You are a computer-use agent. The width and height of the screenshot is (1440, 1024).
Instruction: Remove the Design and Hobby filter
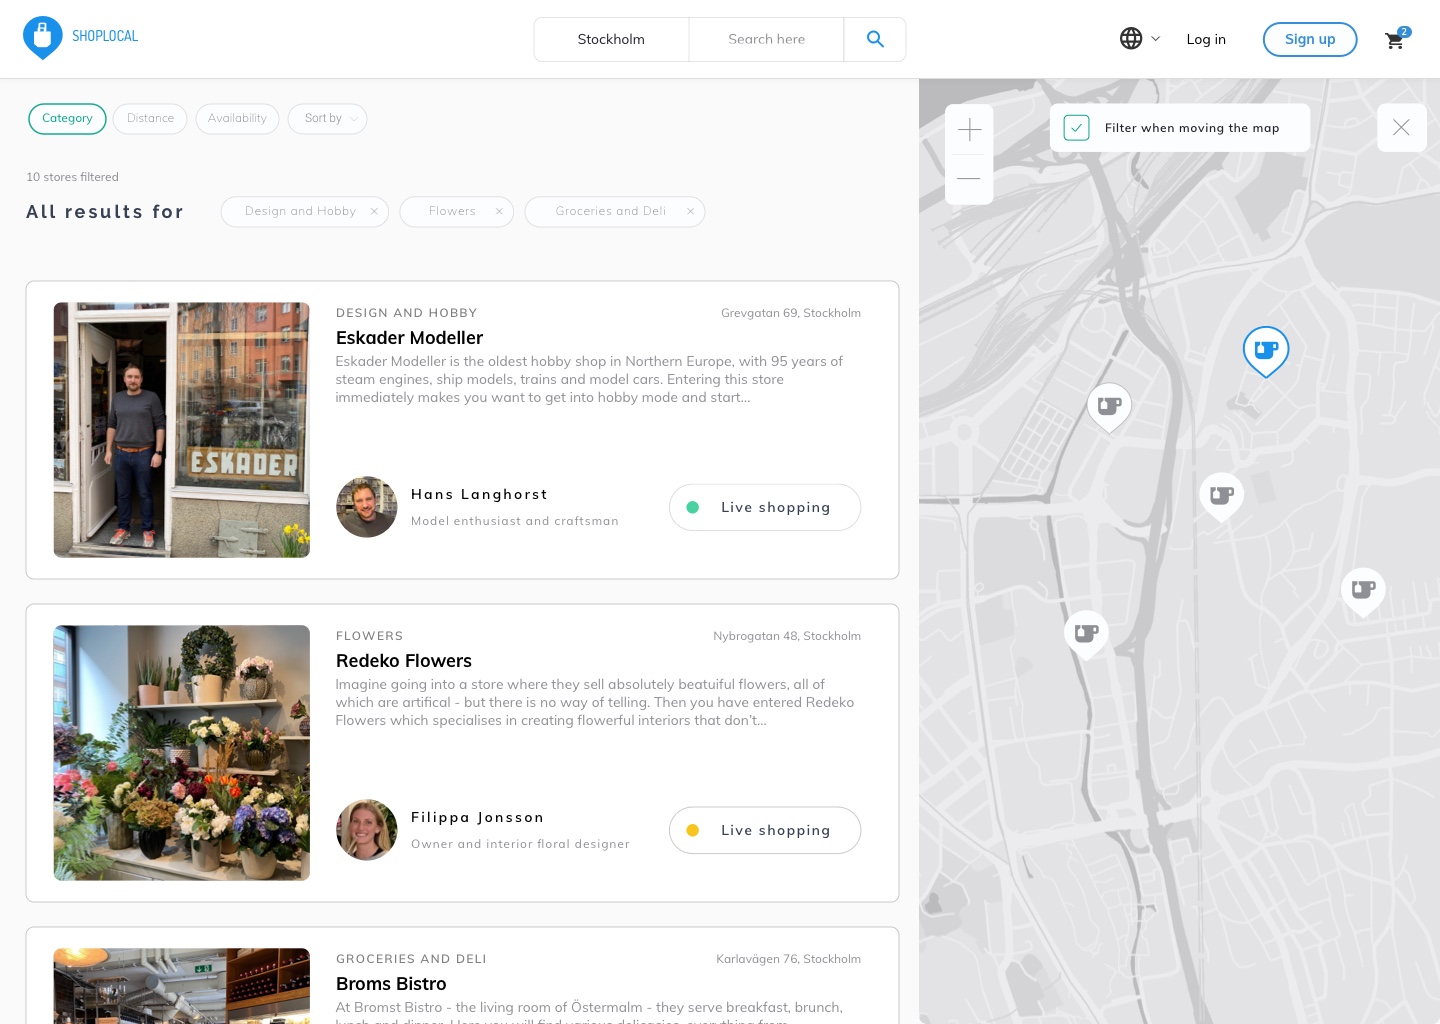point(374,212)
